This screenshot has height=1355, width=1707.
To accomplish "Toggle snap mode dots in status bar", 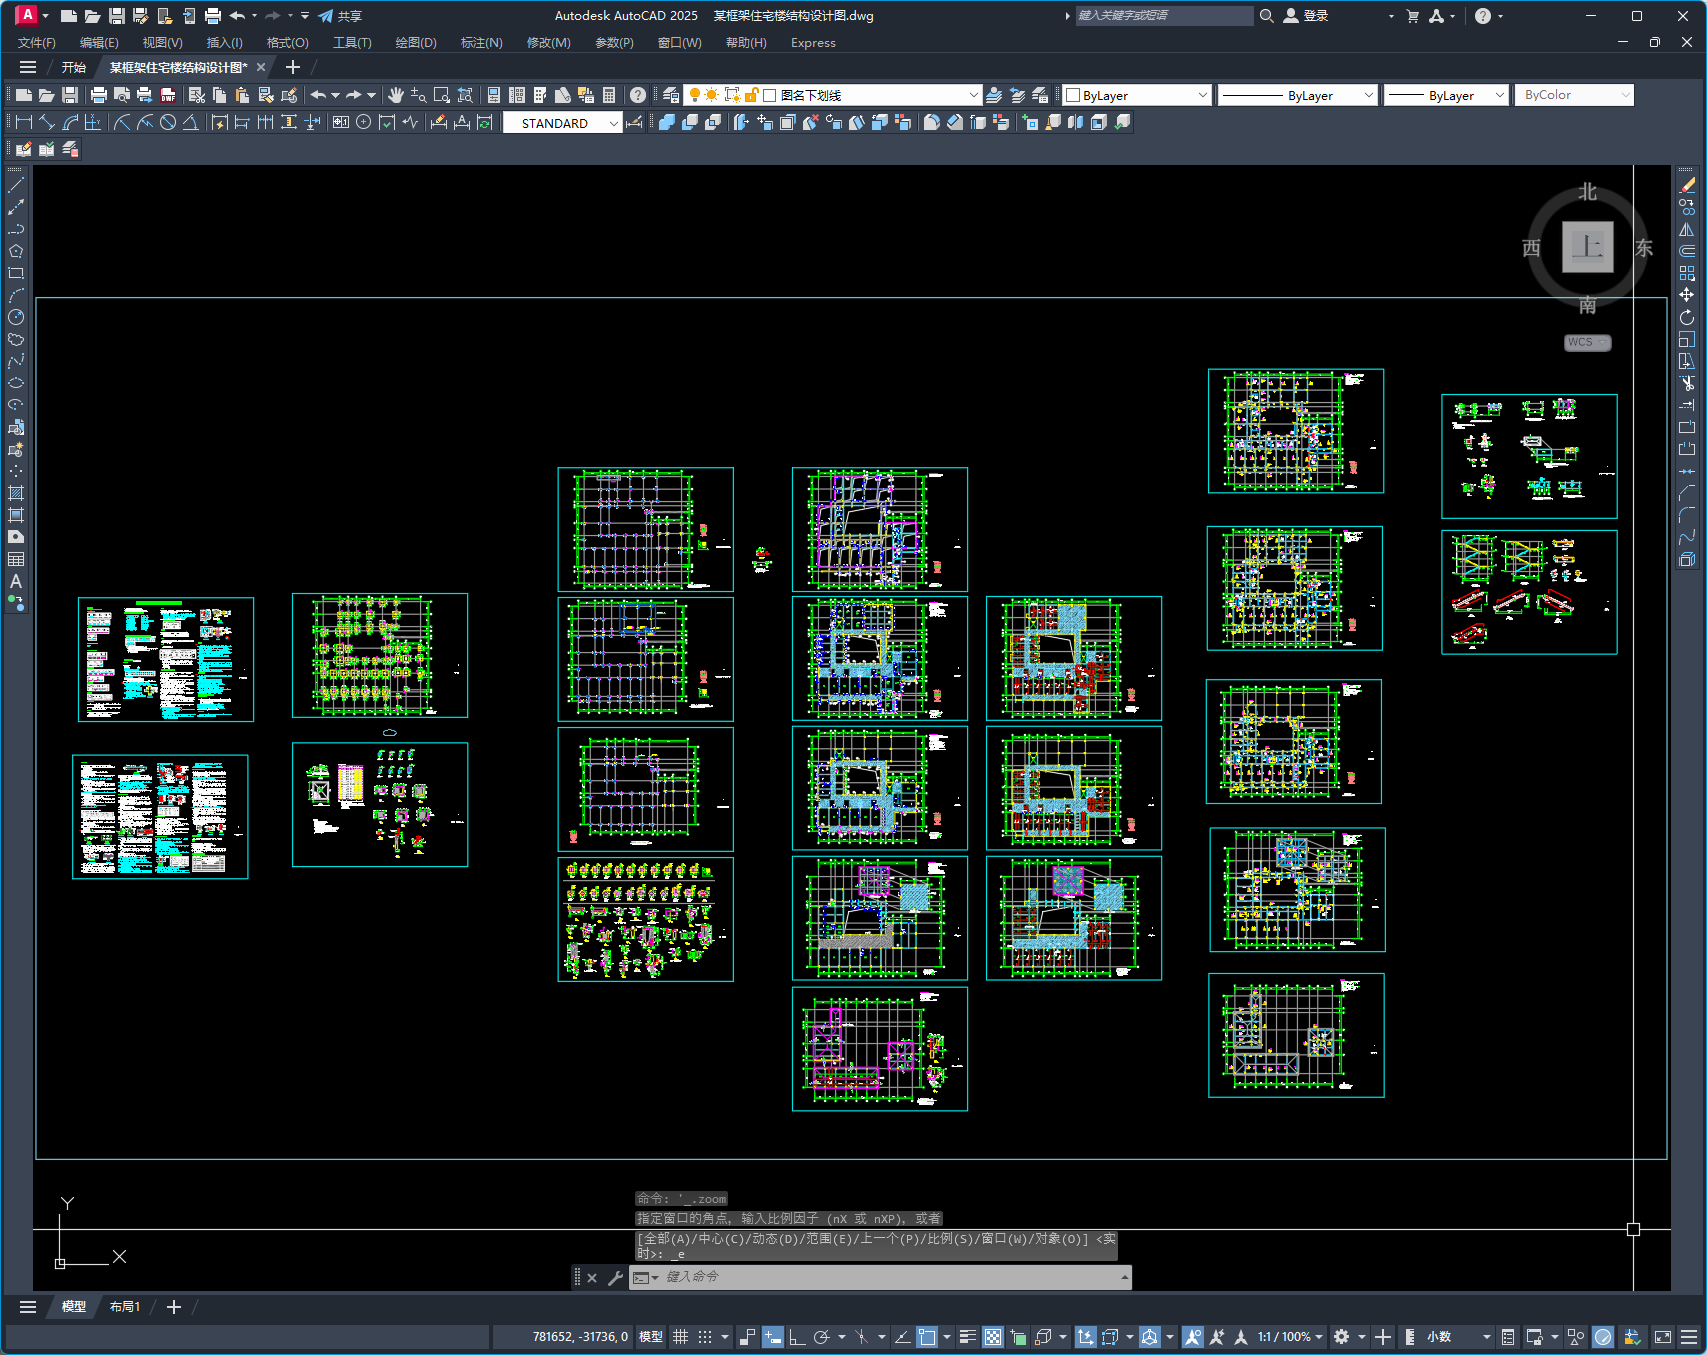I will [x=705, y=1337].
